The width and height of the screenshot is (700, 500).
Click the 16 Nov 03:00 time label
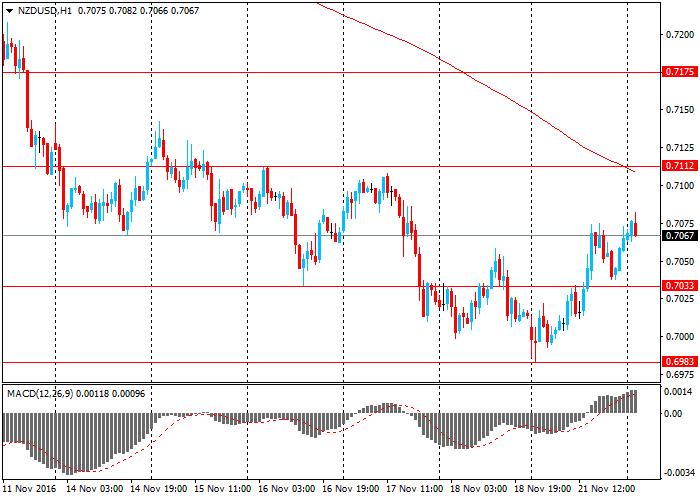pyautogui.click(x=286, y=490)
